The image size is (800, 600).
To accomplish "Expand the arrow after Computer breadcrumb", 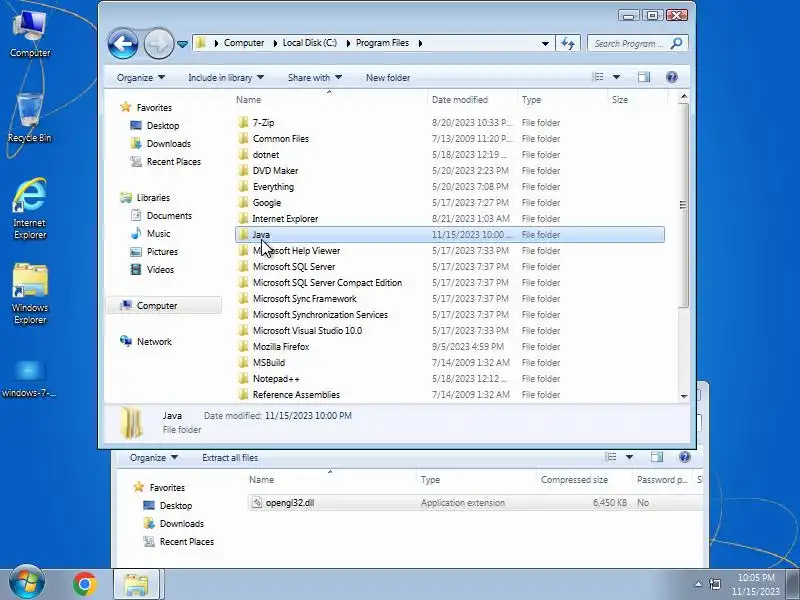I will tap(275, 43).
